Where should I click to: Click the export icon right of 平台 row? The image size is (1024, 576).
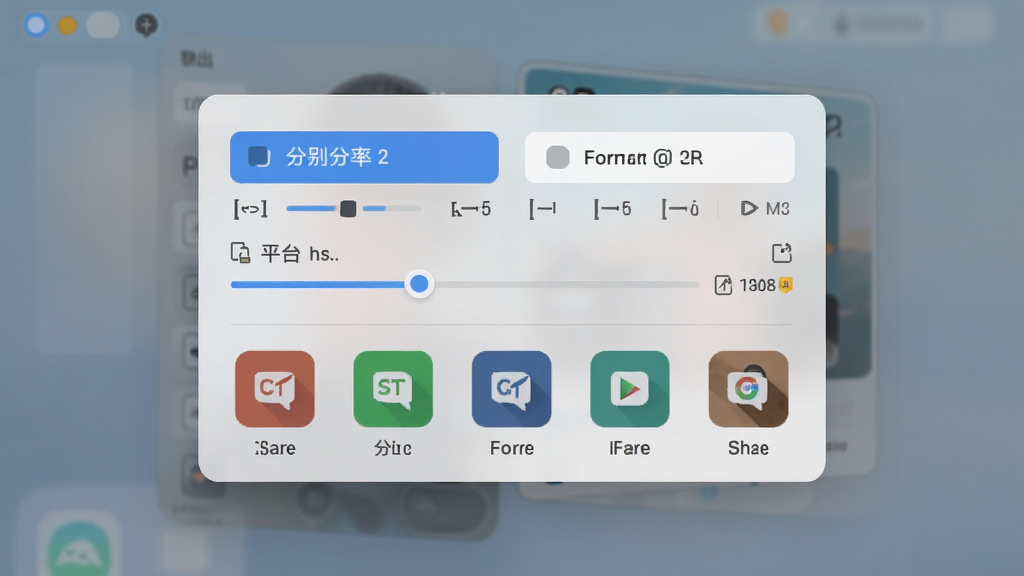pos(782,253)
